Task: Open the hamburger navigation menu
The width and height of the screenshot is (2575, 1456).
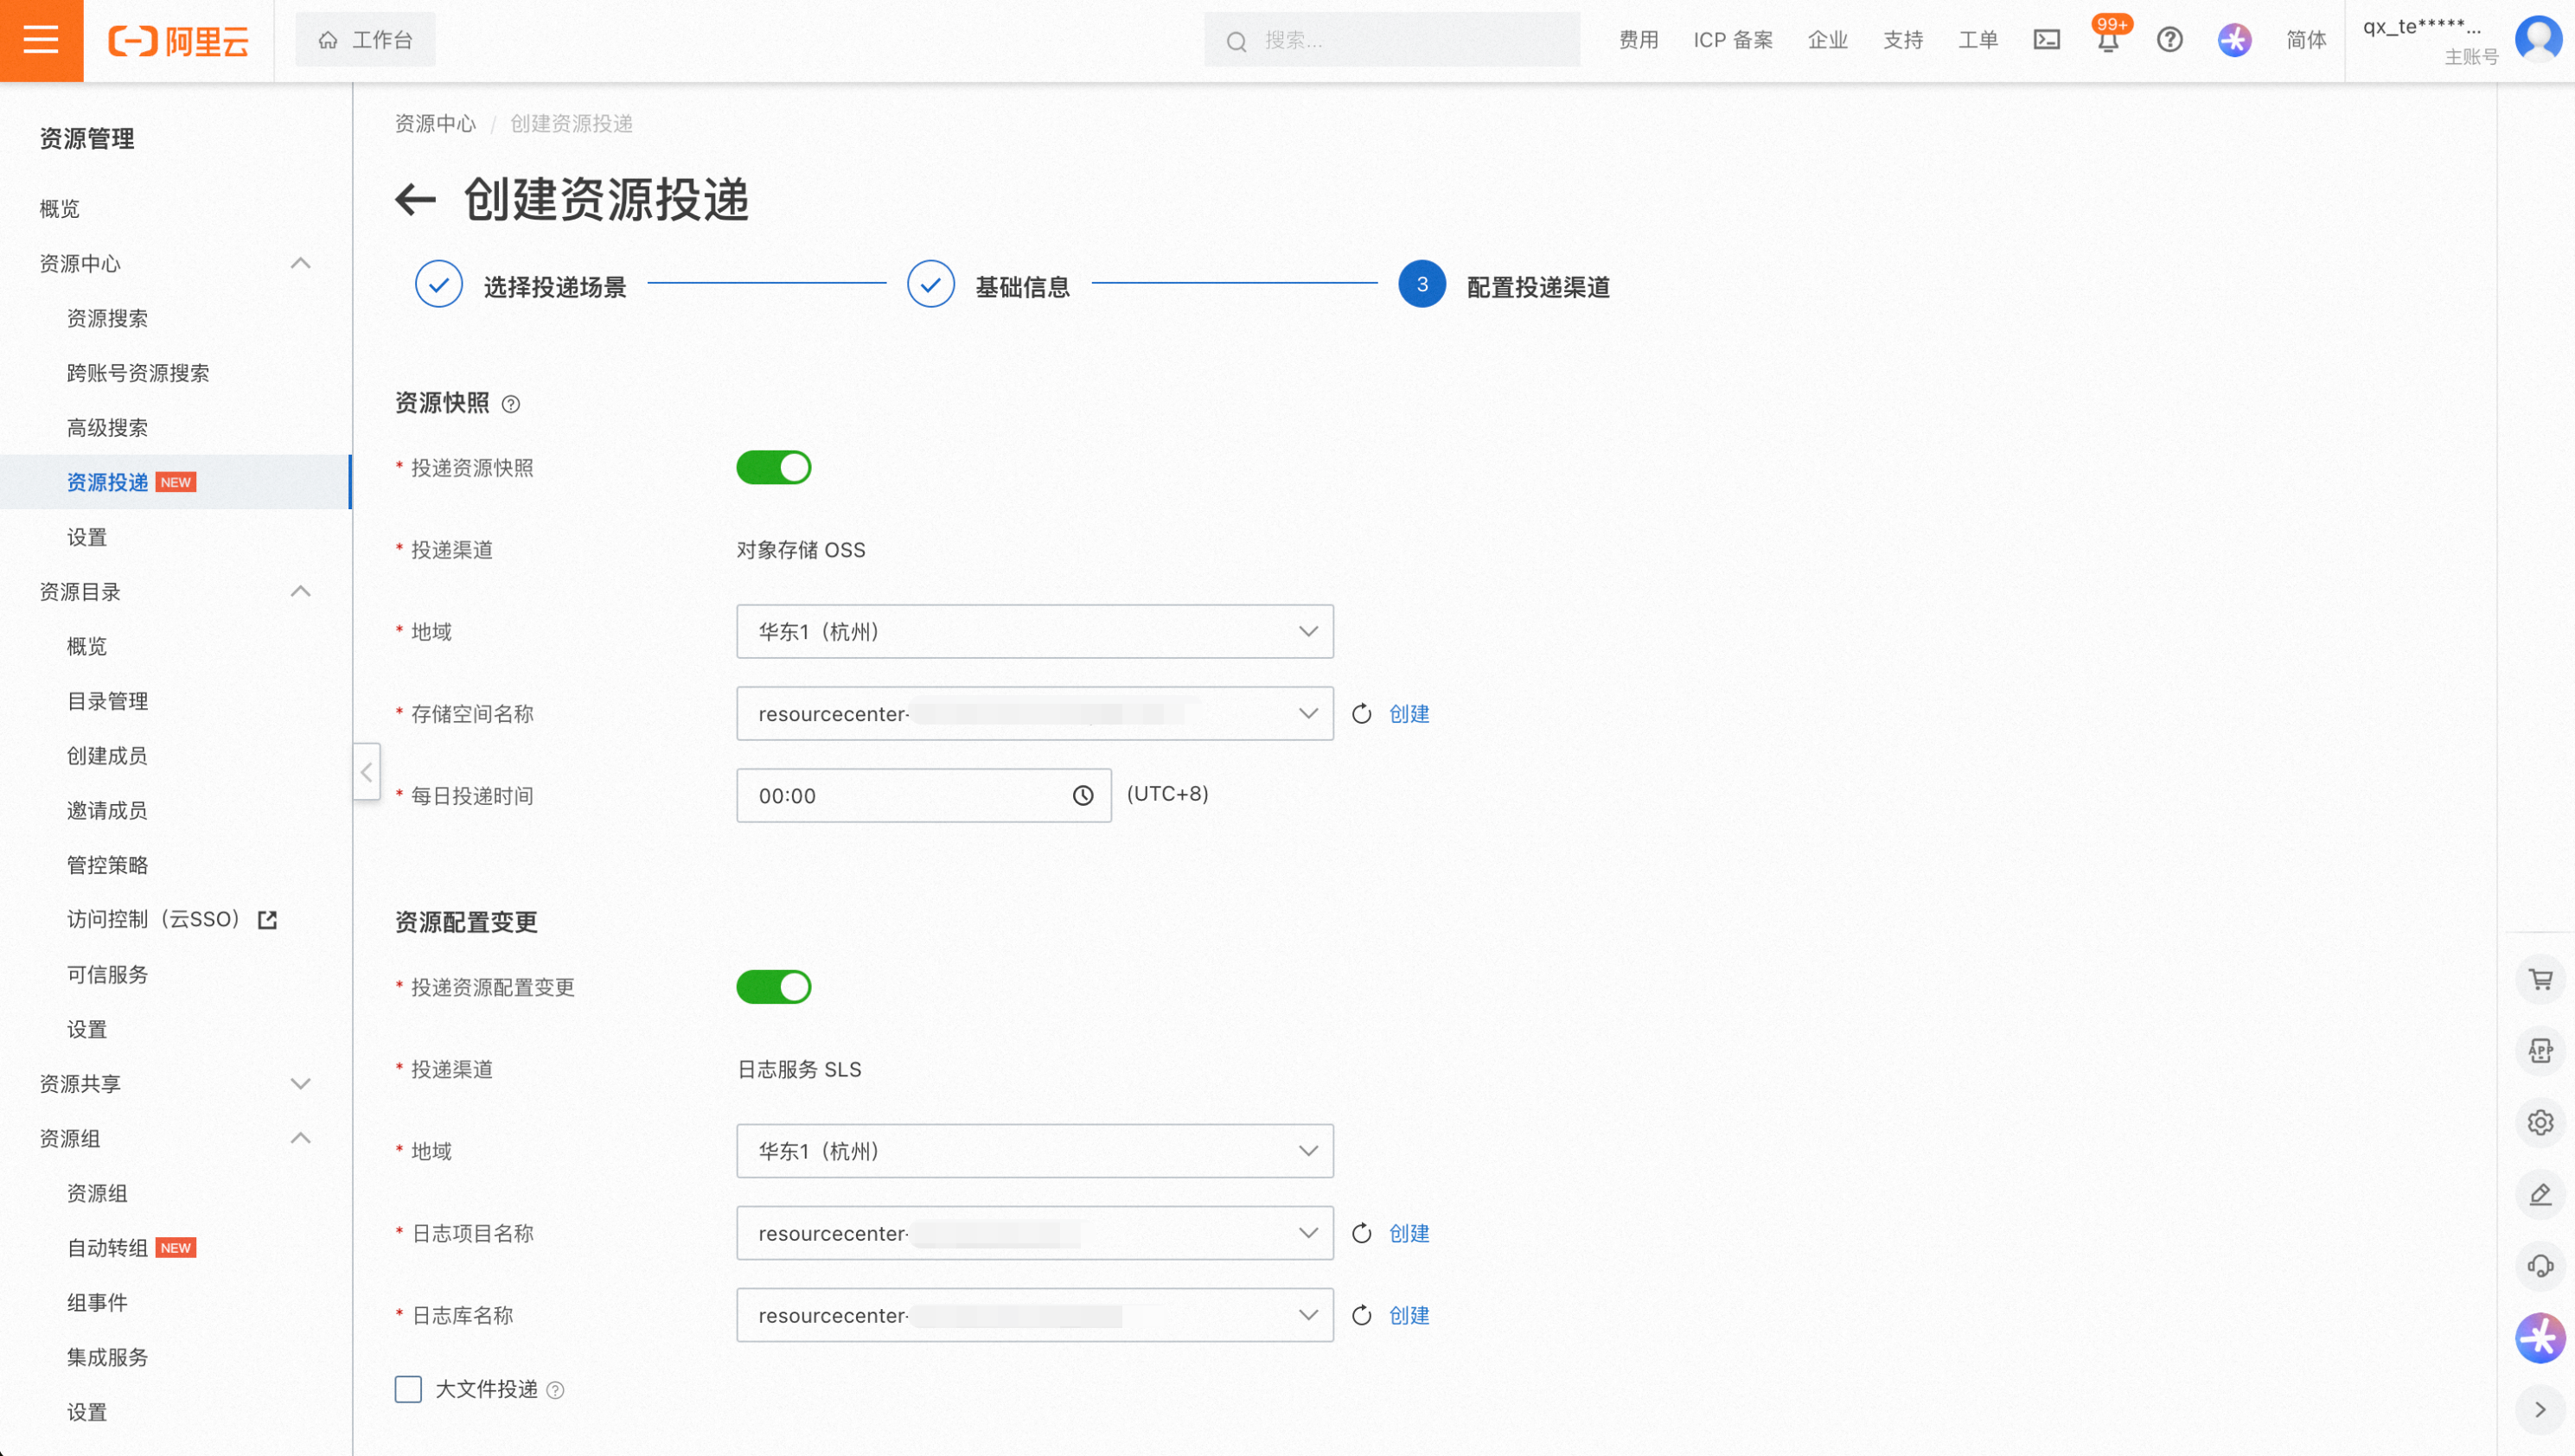Action: 41,40
